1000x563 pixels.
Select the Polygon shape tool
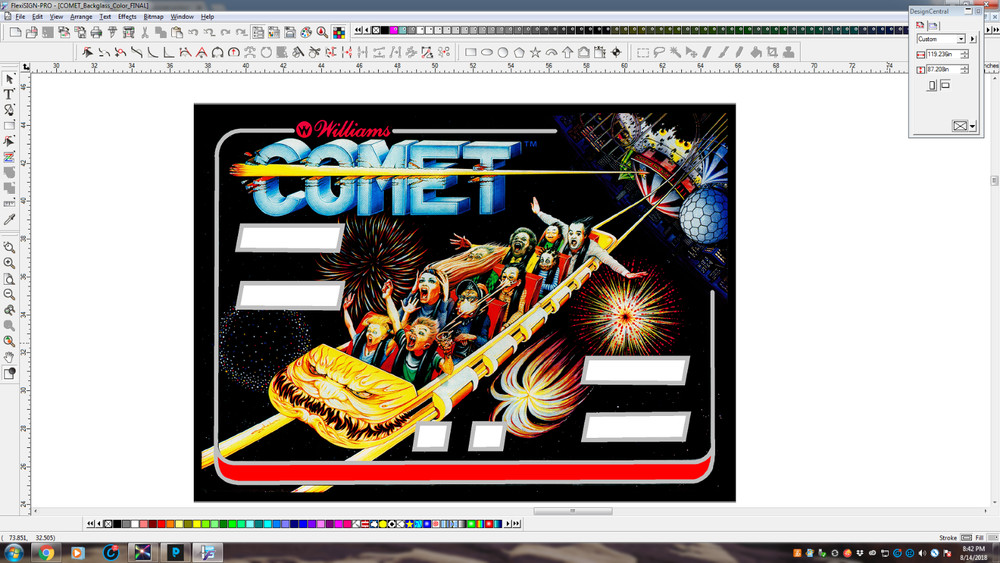(x=519, y=52)
